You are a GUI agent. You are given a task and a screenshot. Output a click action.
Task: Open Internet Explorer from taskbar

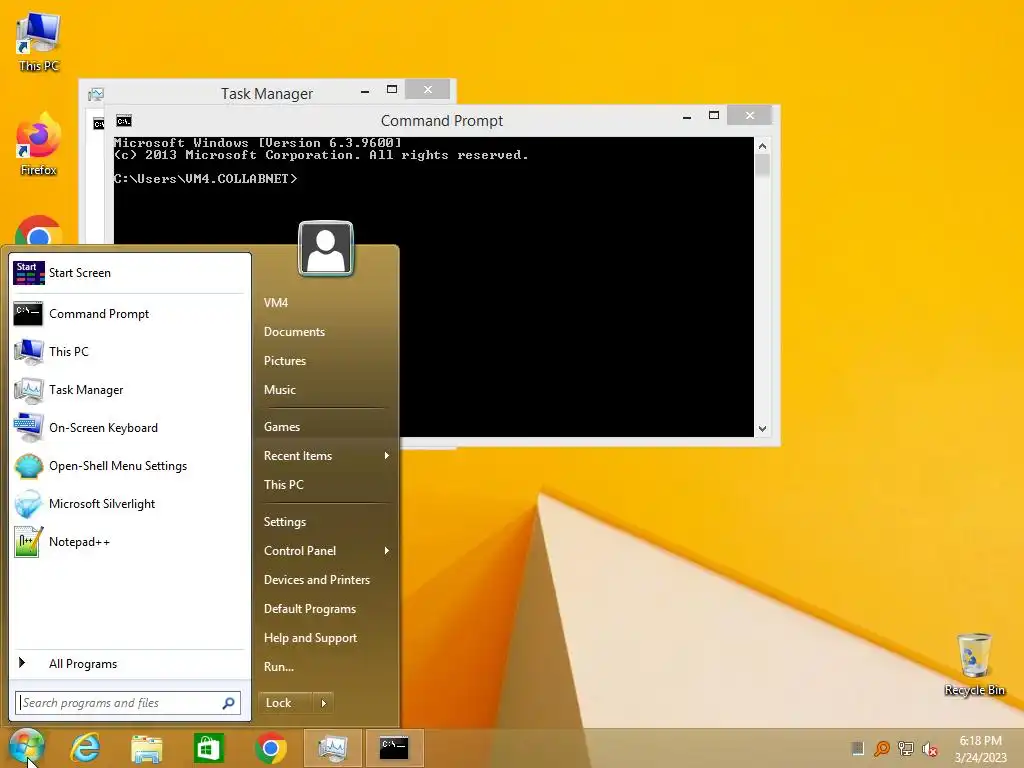click(x=86, y=748)
